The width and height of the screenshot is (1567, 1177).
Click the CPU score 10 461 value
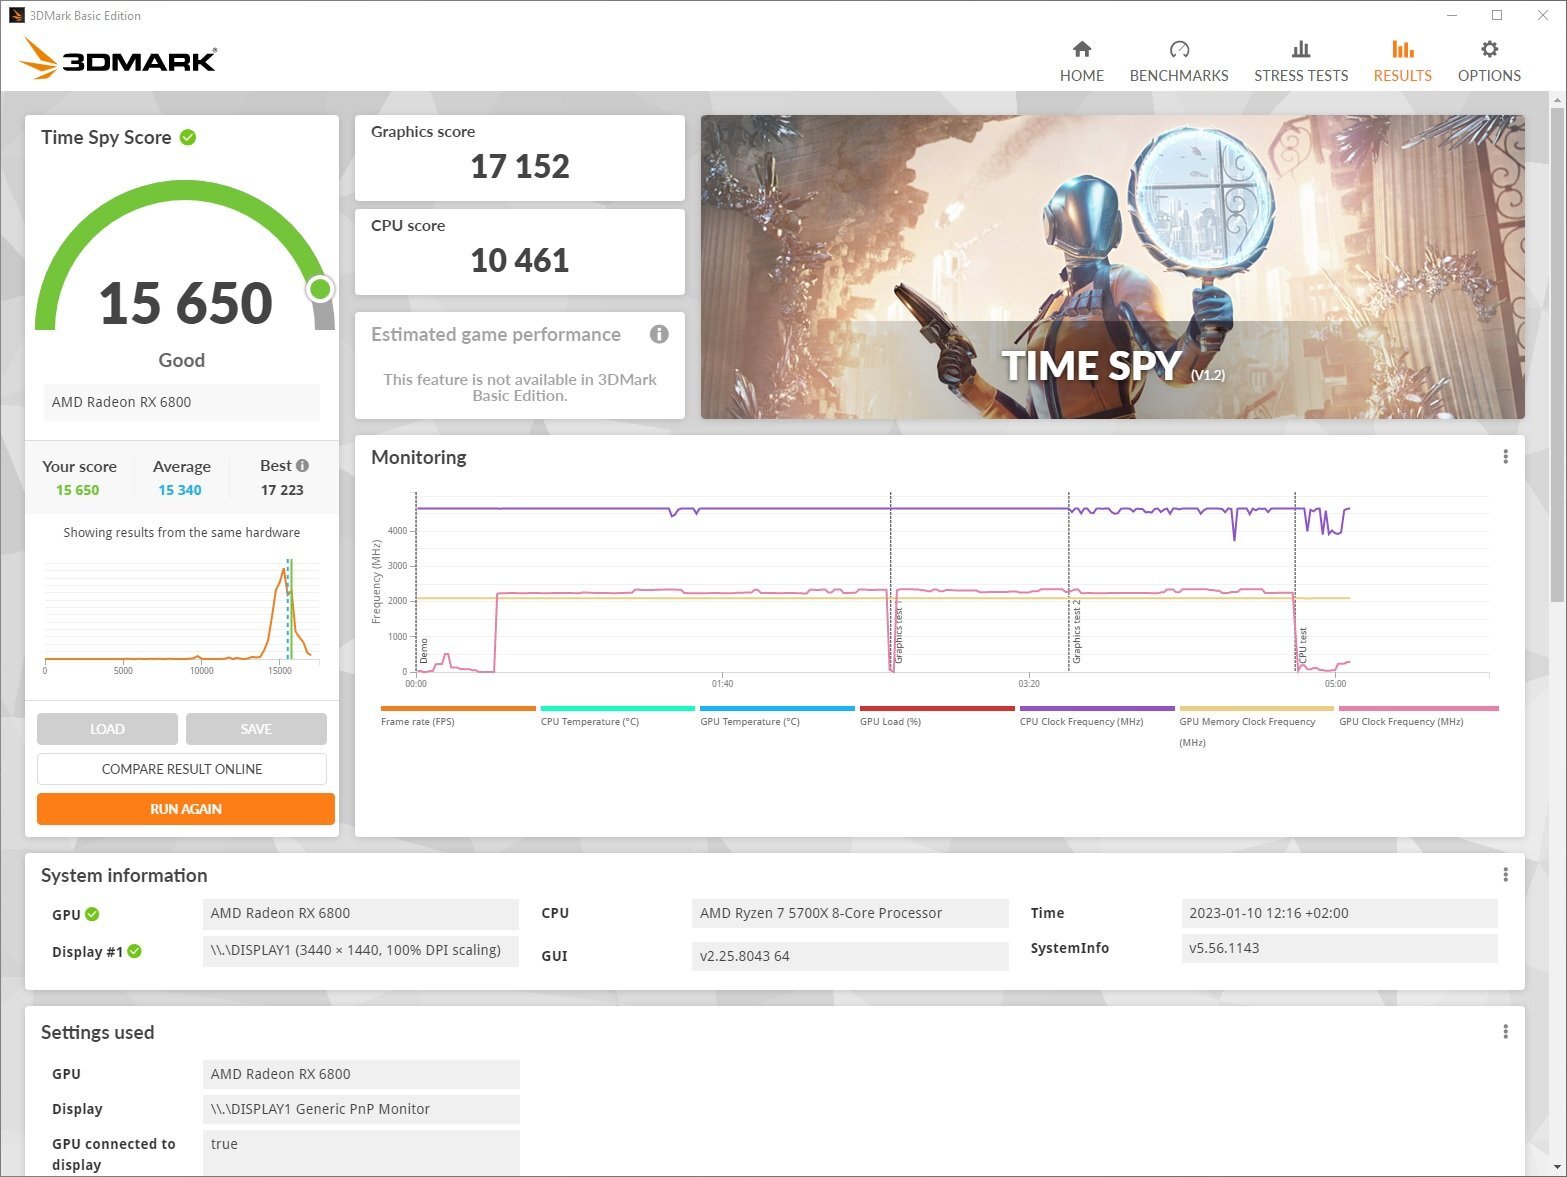520,260
